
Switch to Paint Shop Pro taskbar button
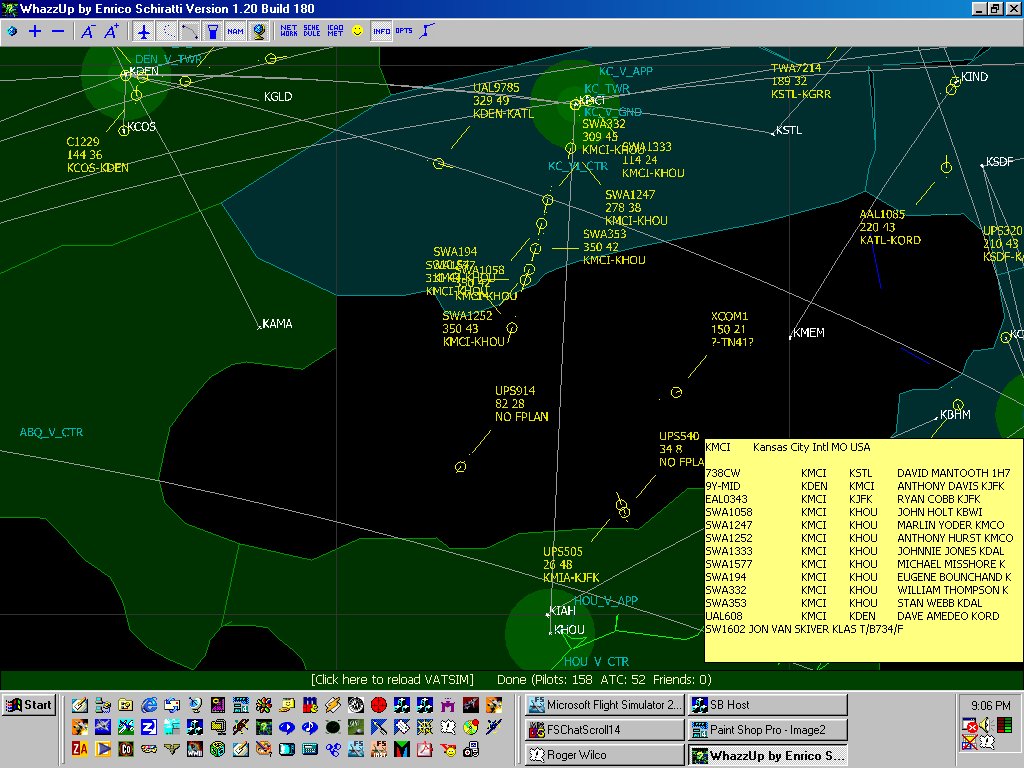(767, 729)
